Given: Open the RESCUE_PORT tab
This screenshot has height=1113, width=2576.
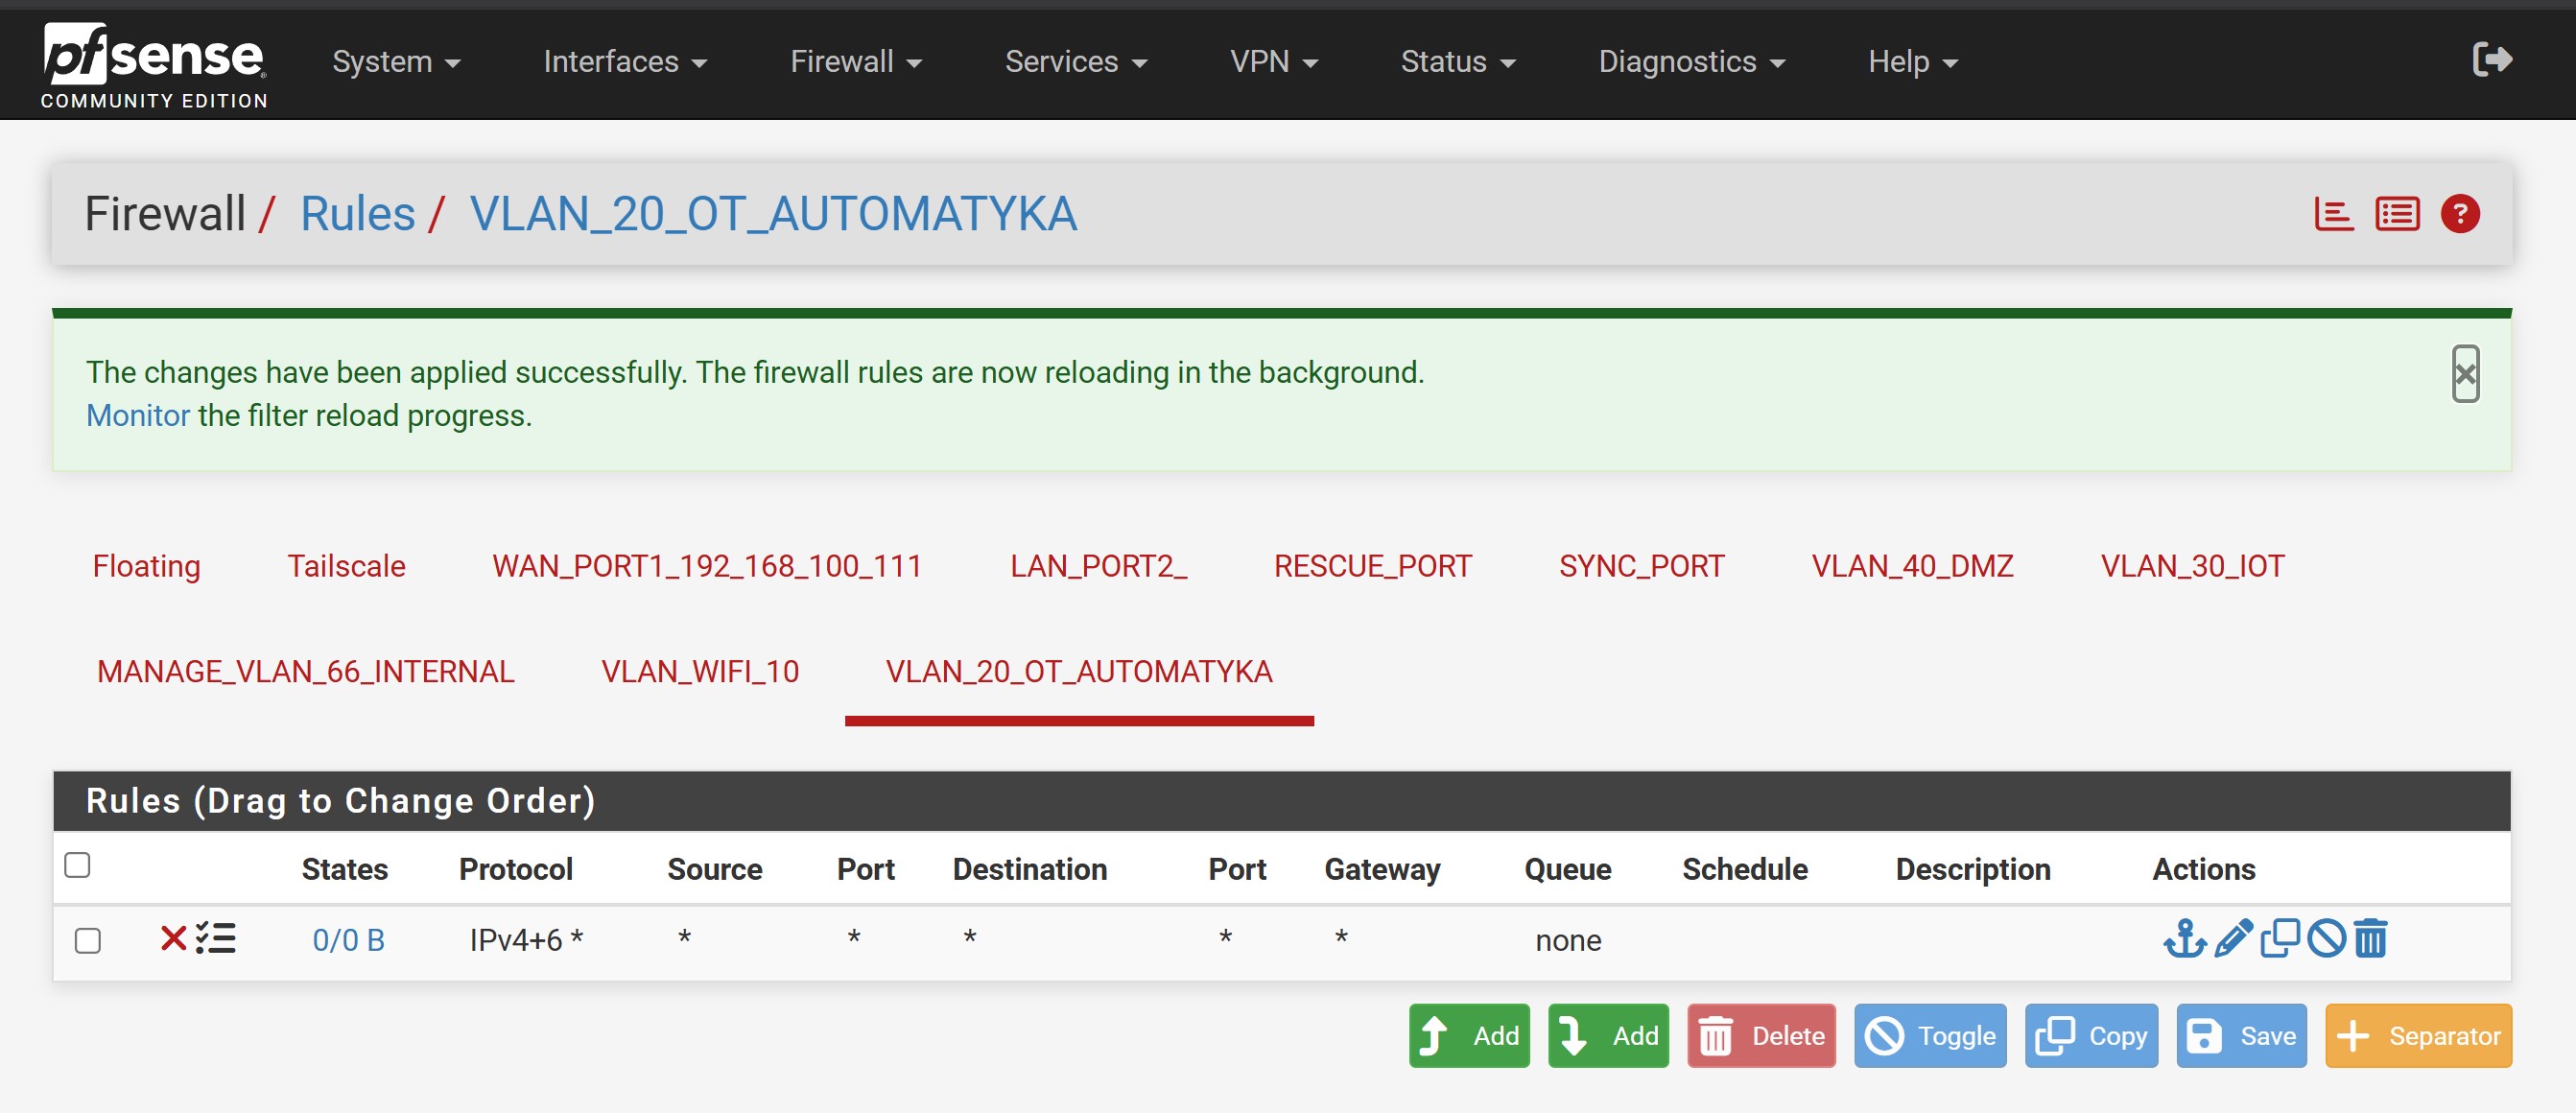Looking at the screenshot, I should click(x=1372, y=566).
